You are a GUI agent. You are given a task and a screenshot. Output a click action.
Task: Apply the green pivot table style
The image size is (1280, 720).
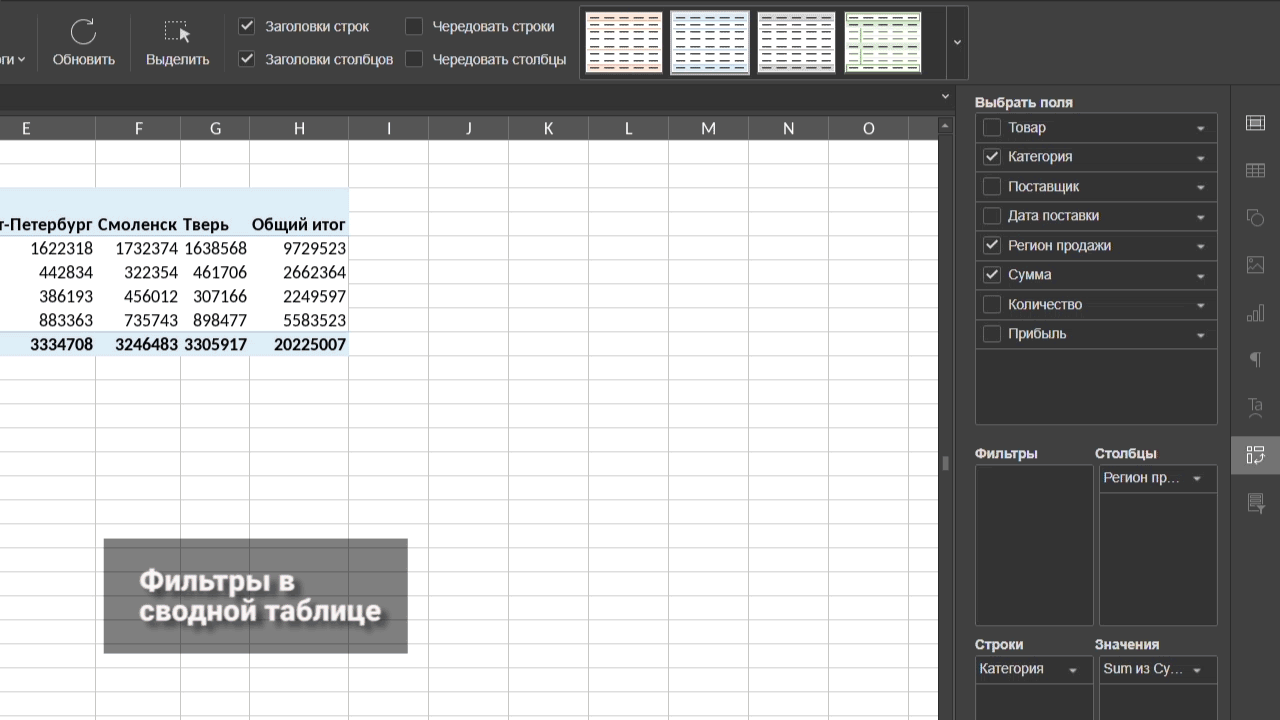(883, 42)
